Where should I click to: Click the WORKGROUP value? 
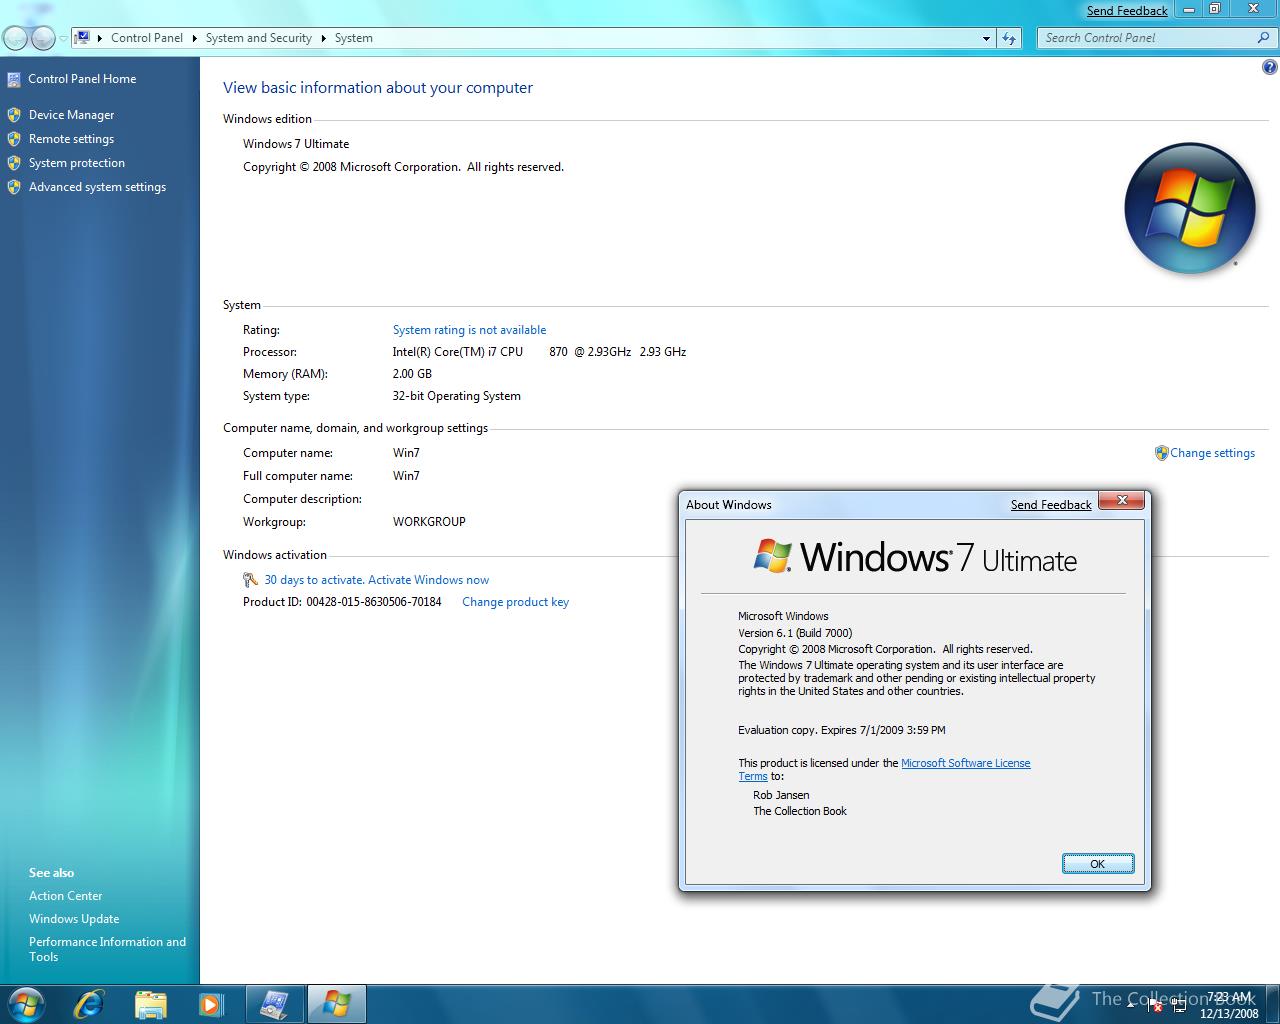point(429,522)
